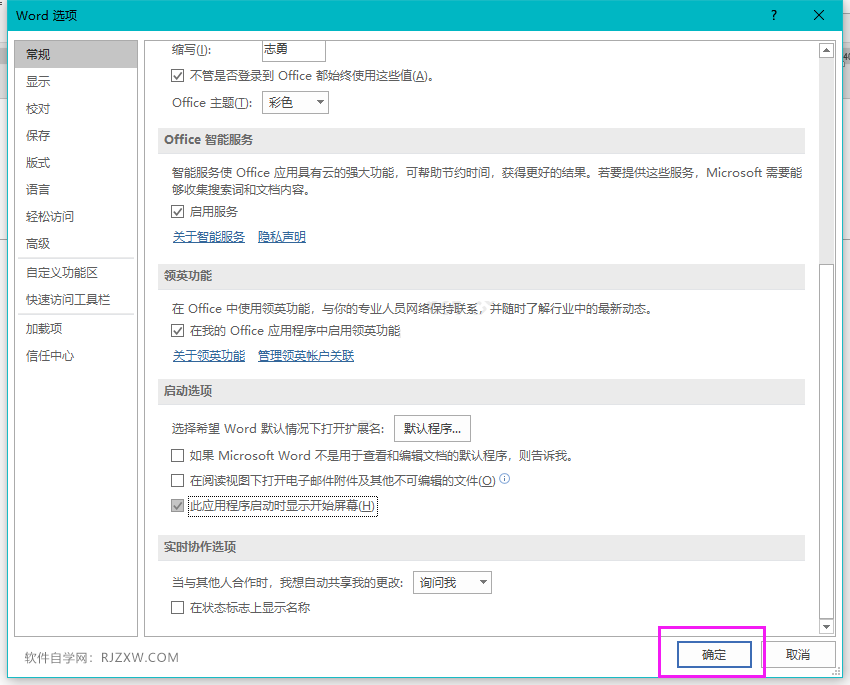850x685 pixels.
Task: Click inside the 缩写 abbreviation text field
Action: pos(293,48)
